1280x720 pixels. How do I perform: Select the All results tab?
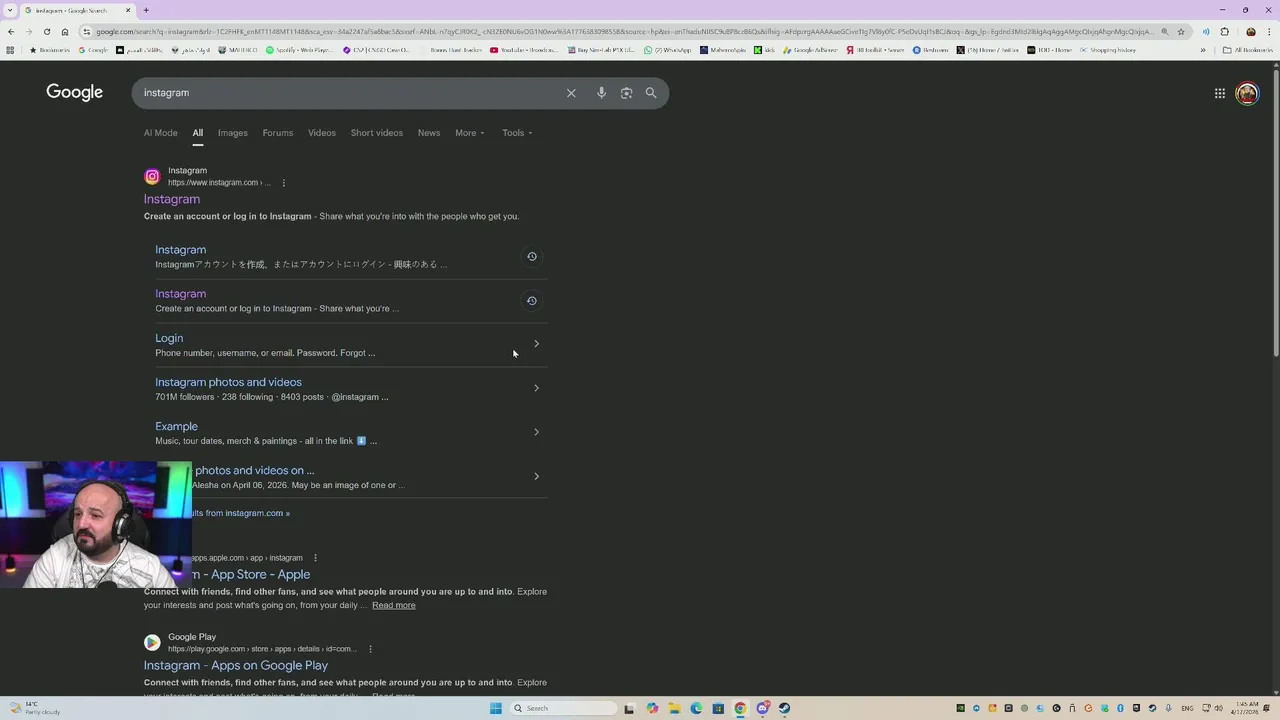click(x=197, y=133)
